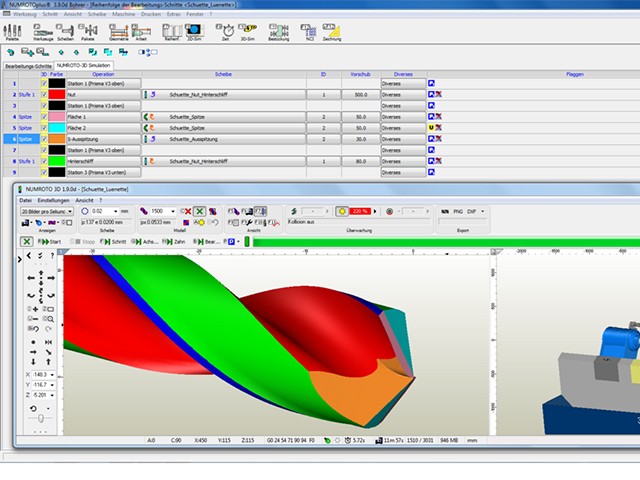Click the pan right arrow in navigation panel
Viewport: 640px width, 480px height.
click(51, 278)
